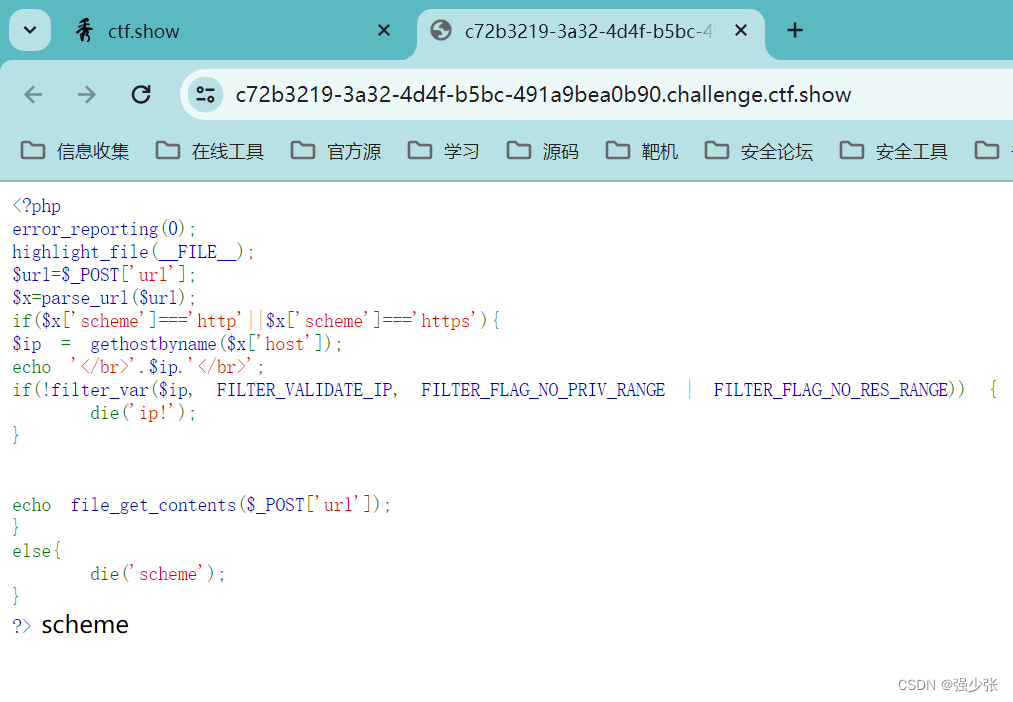This screenshot has width=1013, height=702.
Task: Click the highlight_file(__FILE__) line
Action: point(133,252)
